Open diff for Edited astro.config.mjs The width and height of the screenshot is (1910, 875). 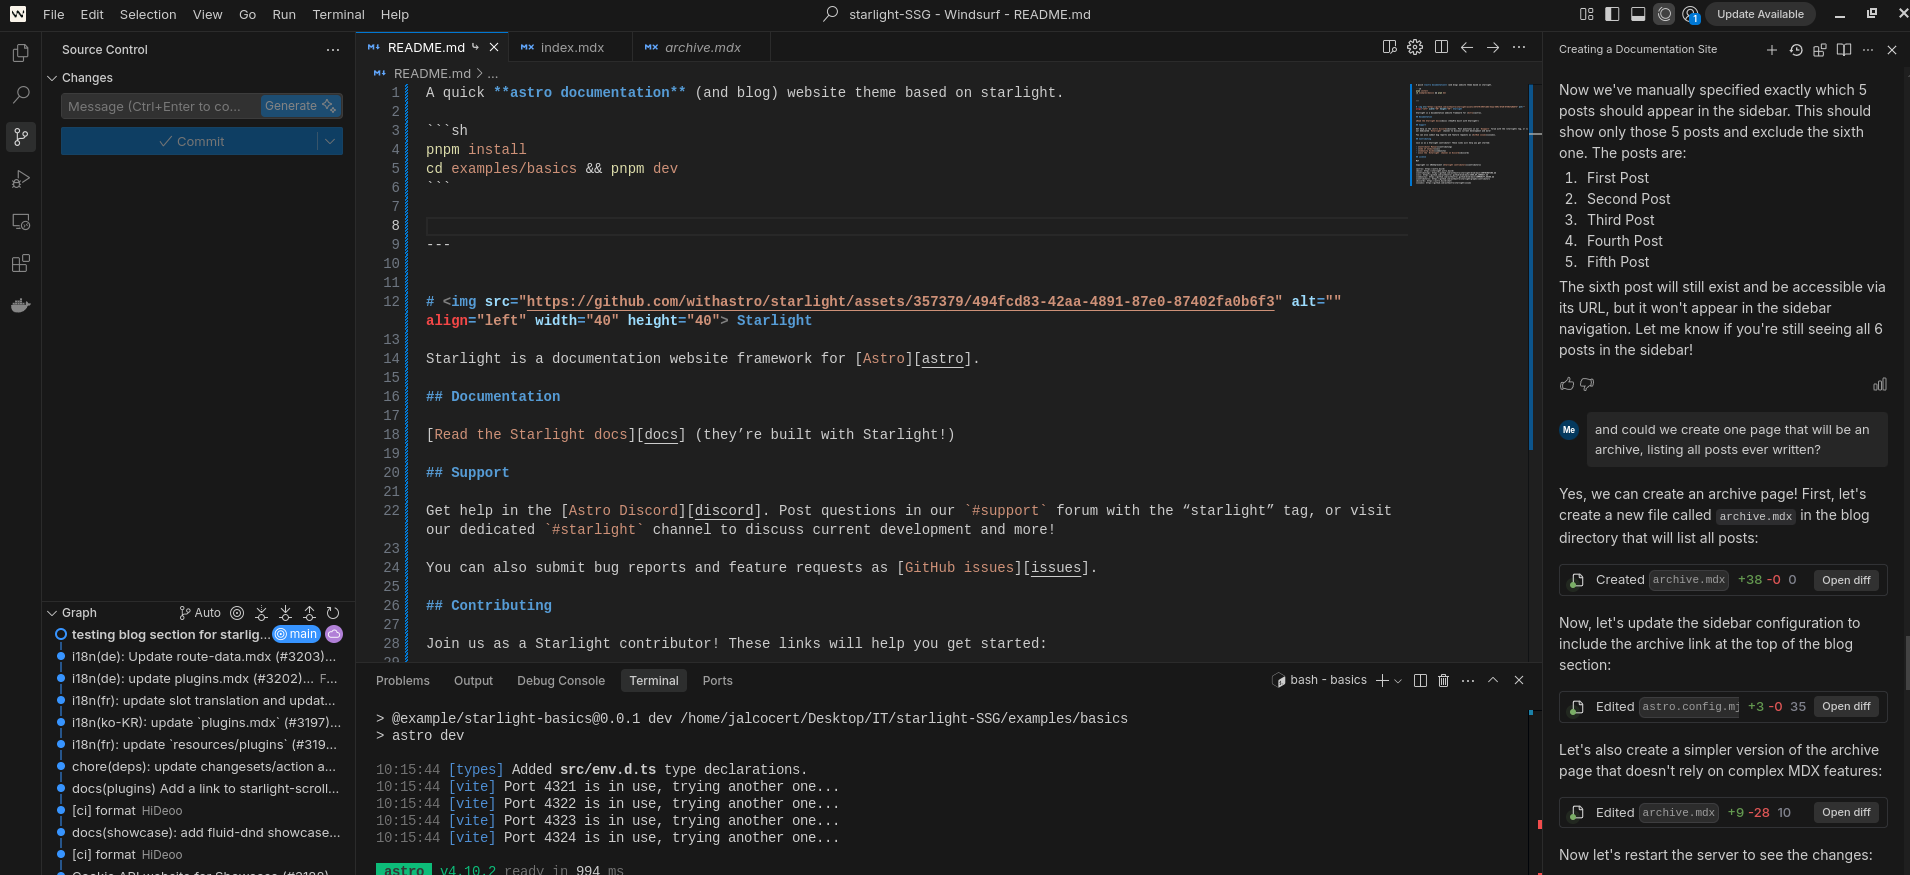pos(1846,706)
